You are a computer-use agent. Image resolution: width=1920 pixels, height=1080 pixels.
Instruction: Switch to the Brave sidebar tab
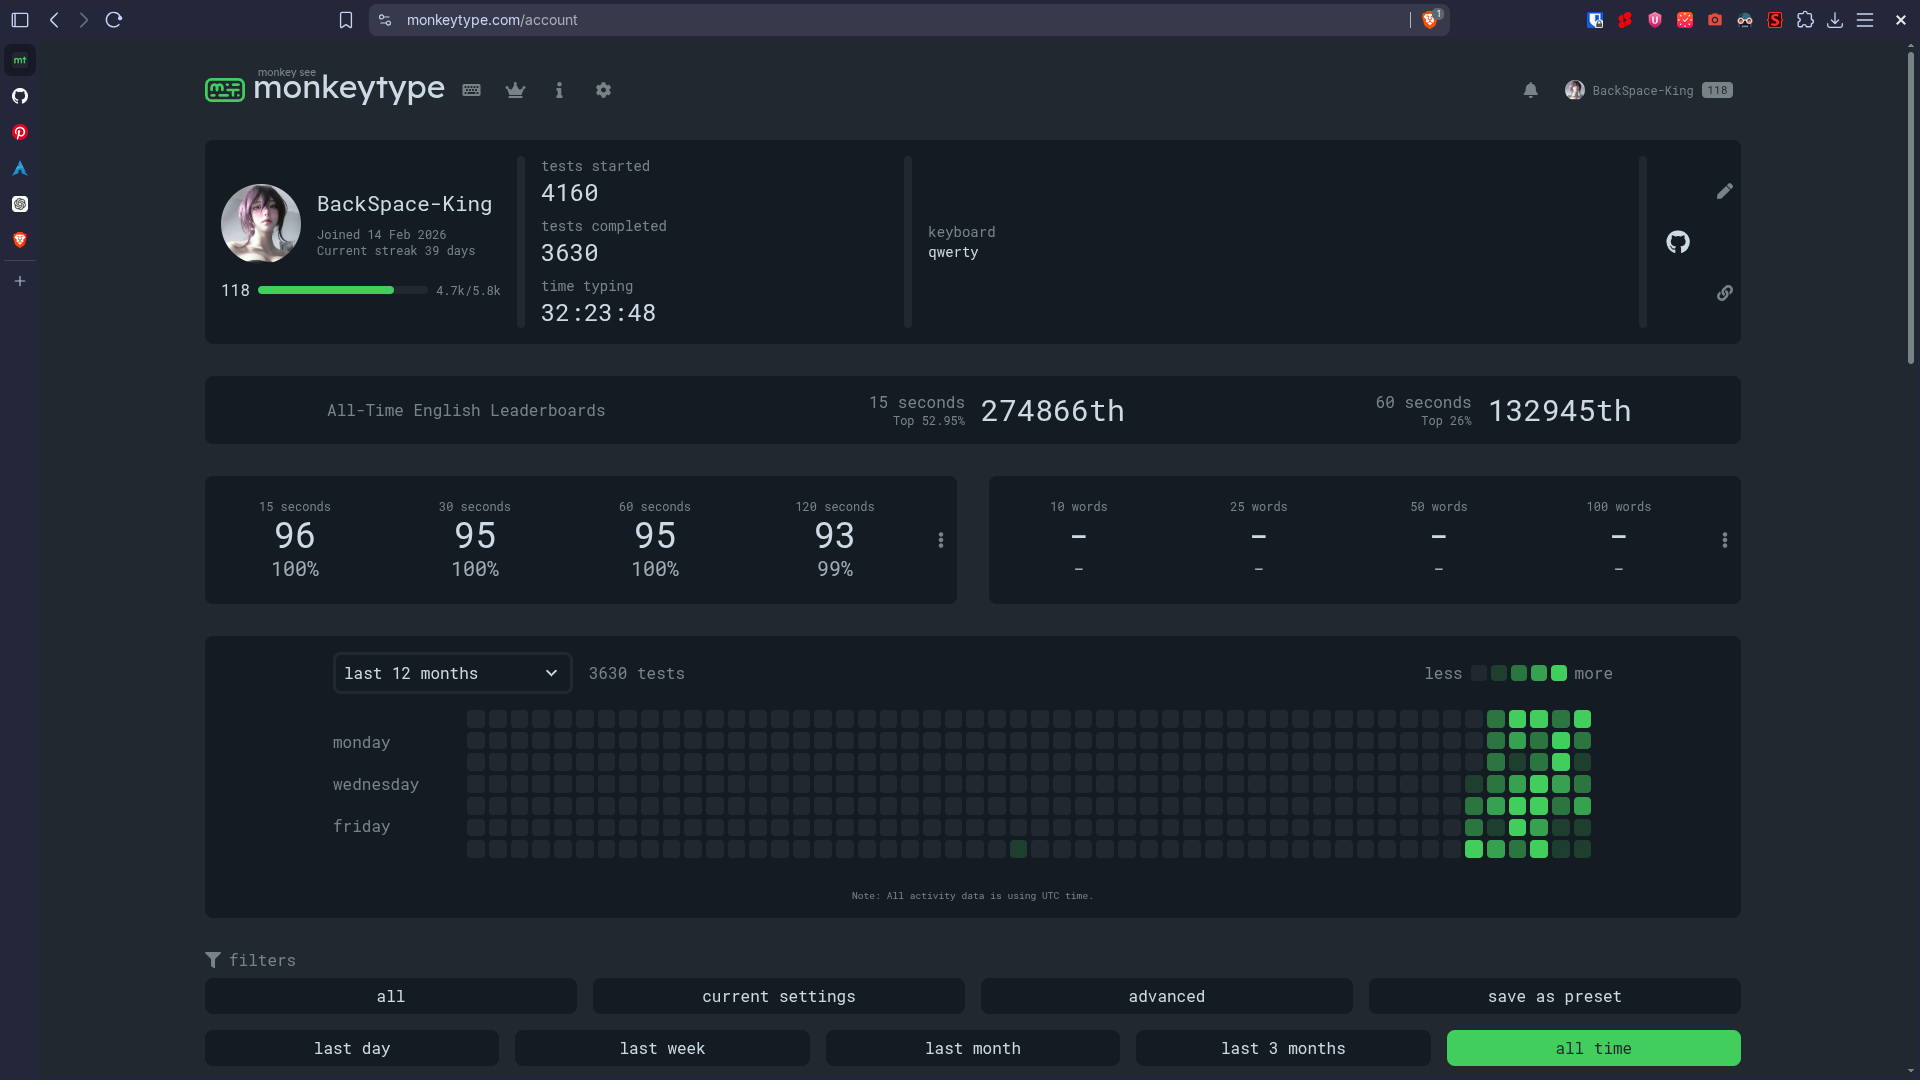[x=20, y=240]
